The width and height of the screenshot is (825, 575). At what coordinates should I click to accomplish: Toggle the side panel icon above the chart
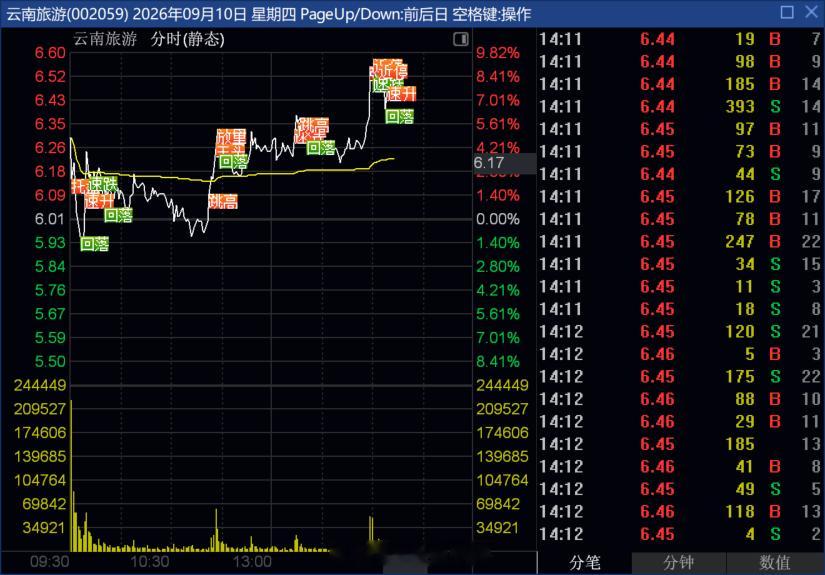pyautogui.click(x=460, y=39)
